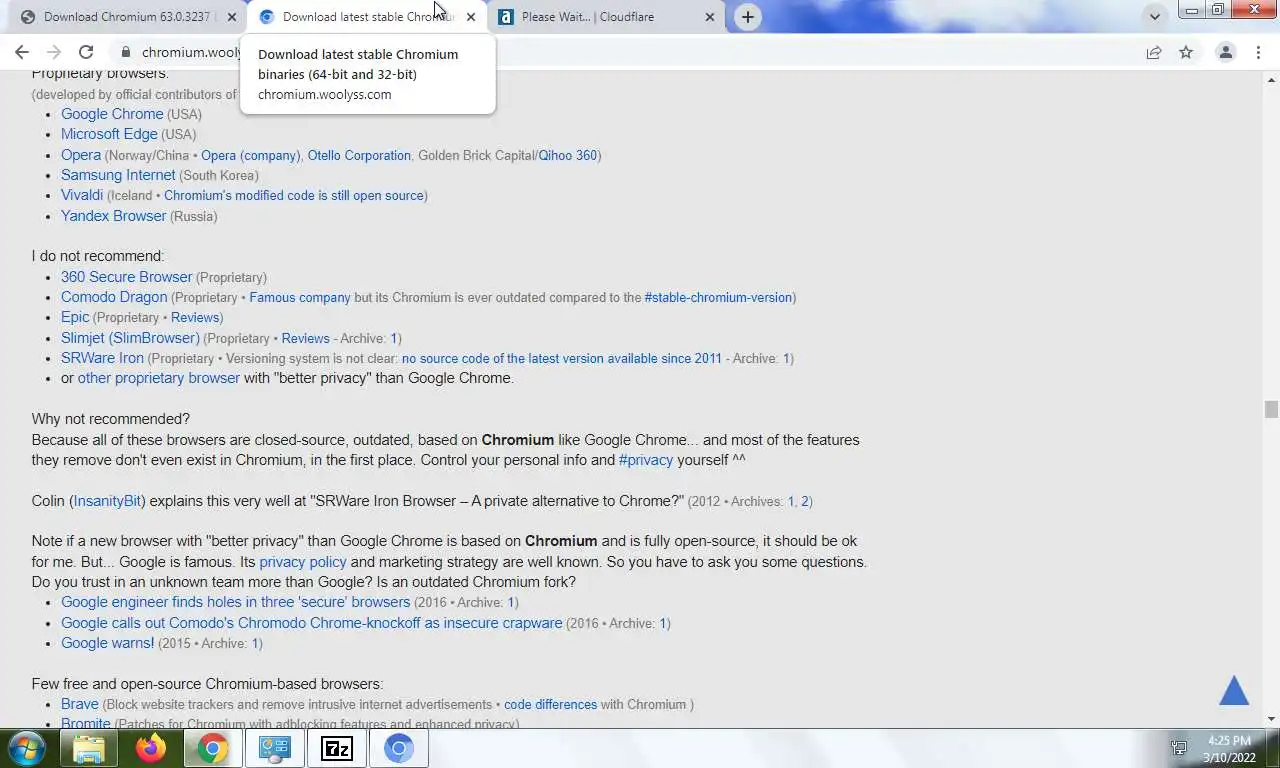
Task: Follow the 'other proprietary browser' link
Action: tap(159, 378)
